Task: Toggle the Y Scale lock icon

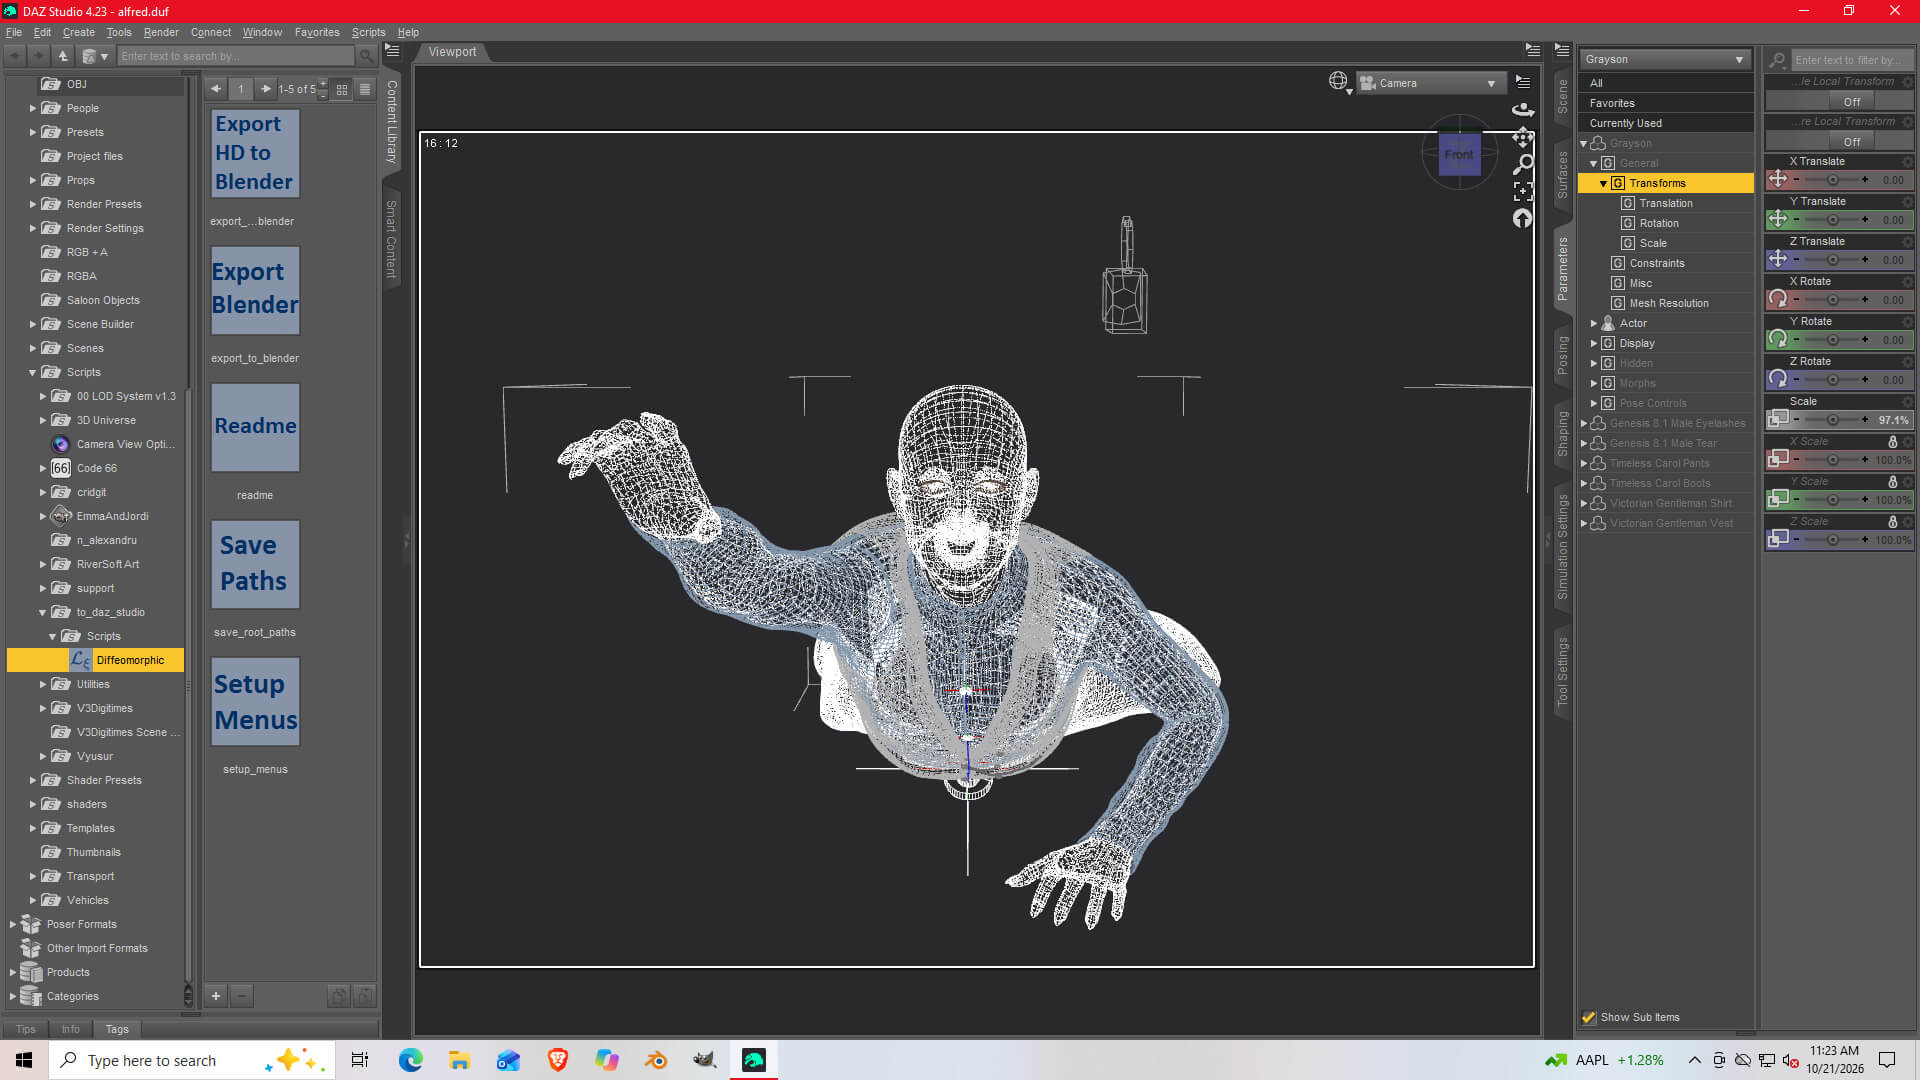Action: (x=1892, y=481)
